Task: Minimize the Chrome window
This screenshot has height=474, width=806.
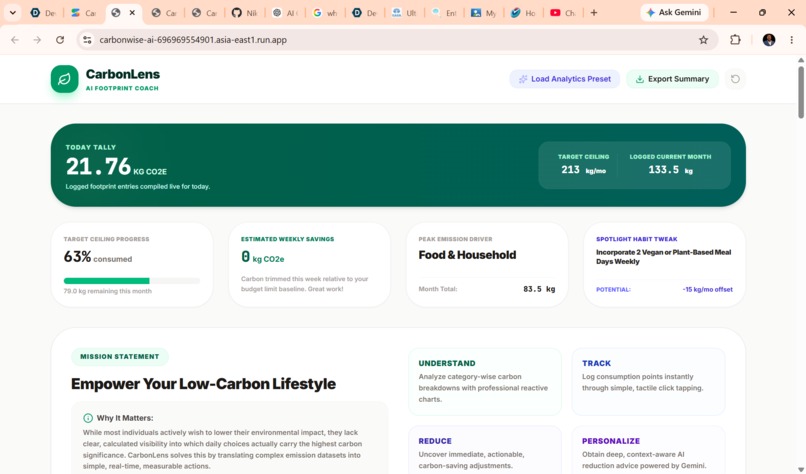Action: coord(734,12)
